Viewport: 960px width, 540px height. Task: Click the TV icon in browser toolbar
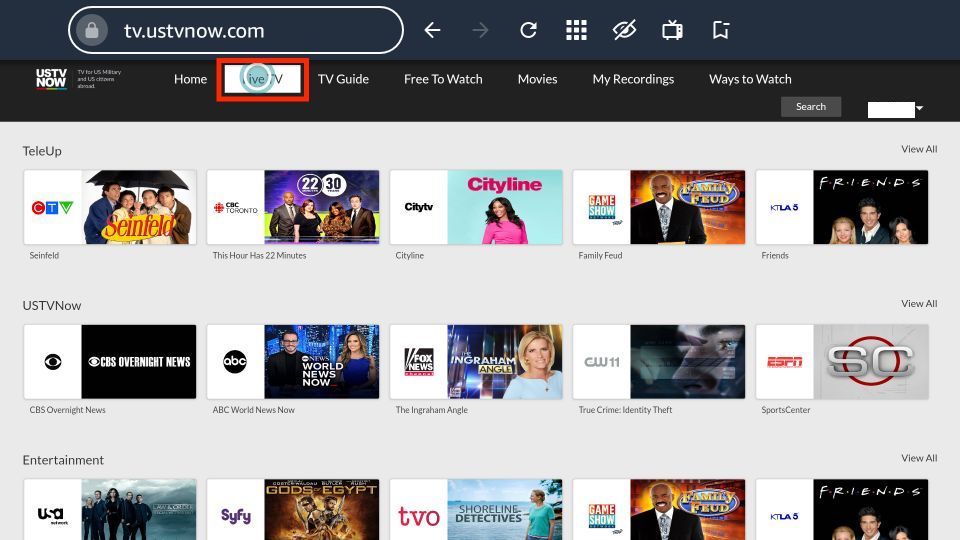click(x=672, y=30)
